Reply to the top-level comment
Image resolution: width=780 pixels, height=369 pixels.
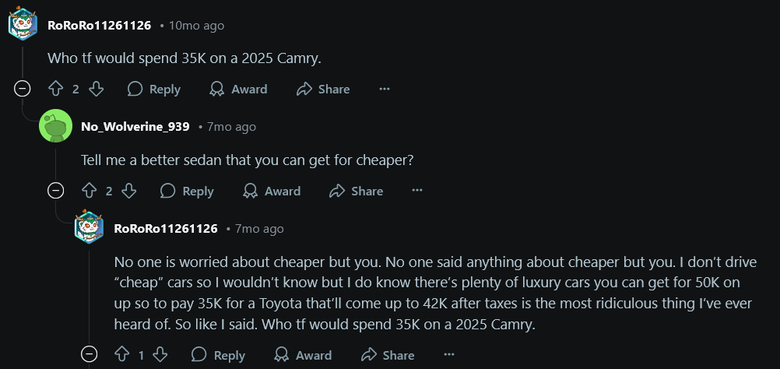[x=154, y=89]
